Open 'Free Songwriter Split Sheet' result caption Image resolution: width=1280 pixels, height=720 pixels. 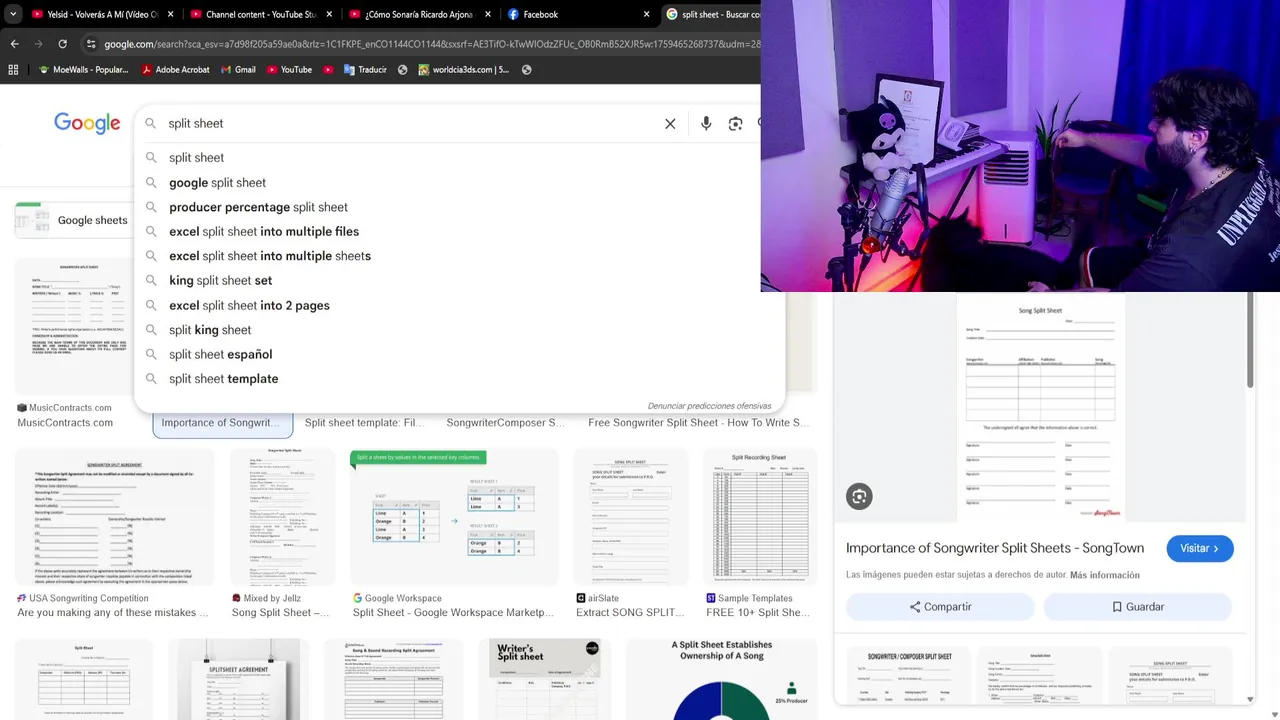pos(699,423)
